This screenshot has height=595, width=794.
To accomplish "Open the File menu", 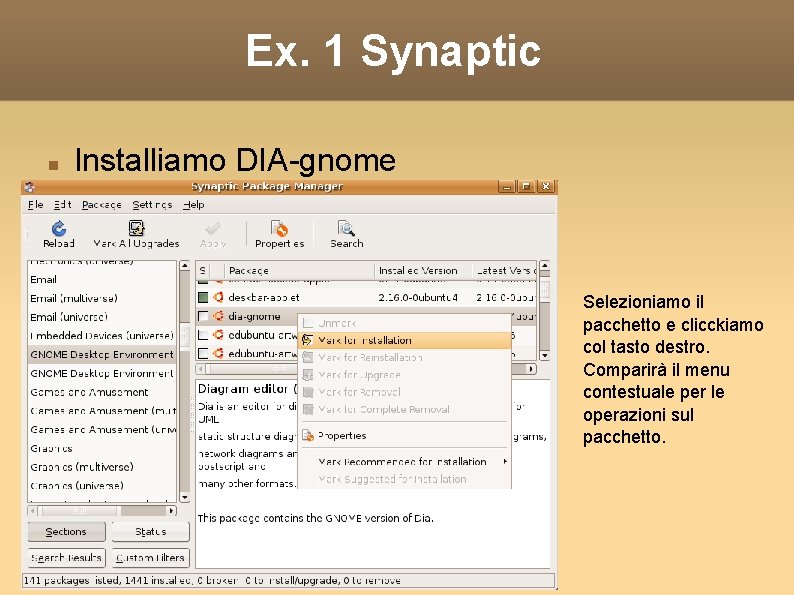I will pos(35,205).
